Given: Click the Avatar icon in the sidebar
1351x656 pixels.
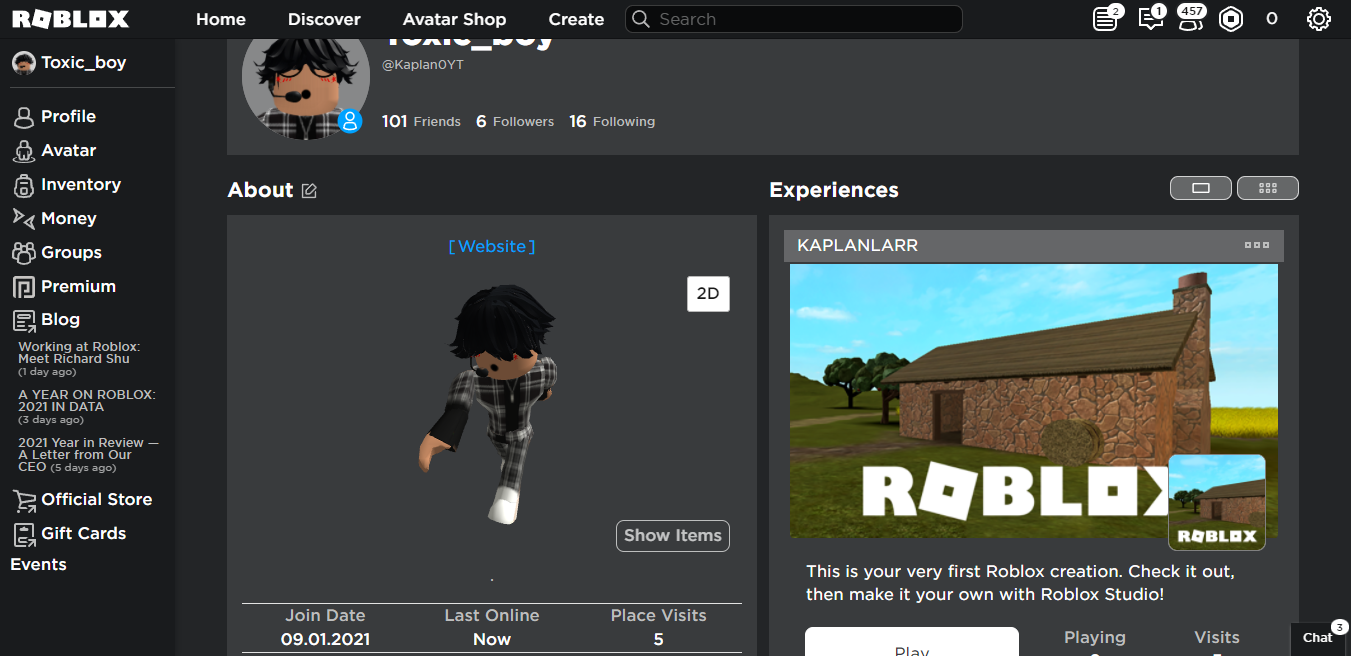Looking at the screenshot, I should tap(24, 151).
